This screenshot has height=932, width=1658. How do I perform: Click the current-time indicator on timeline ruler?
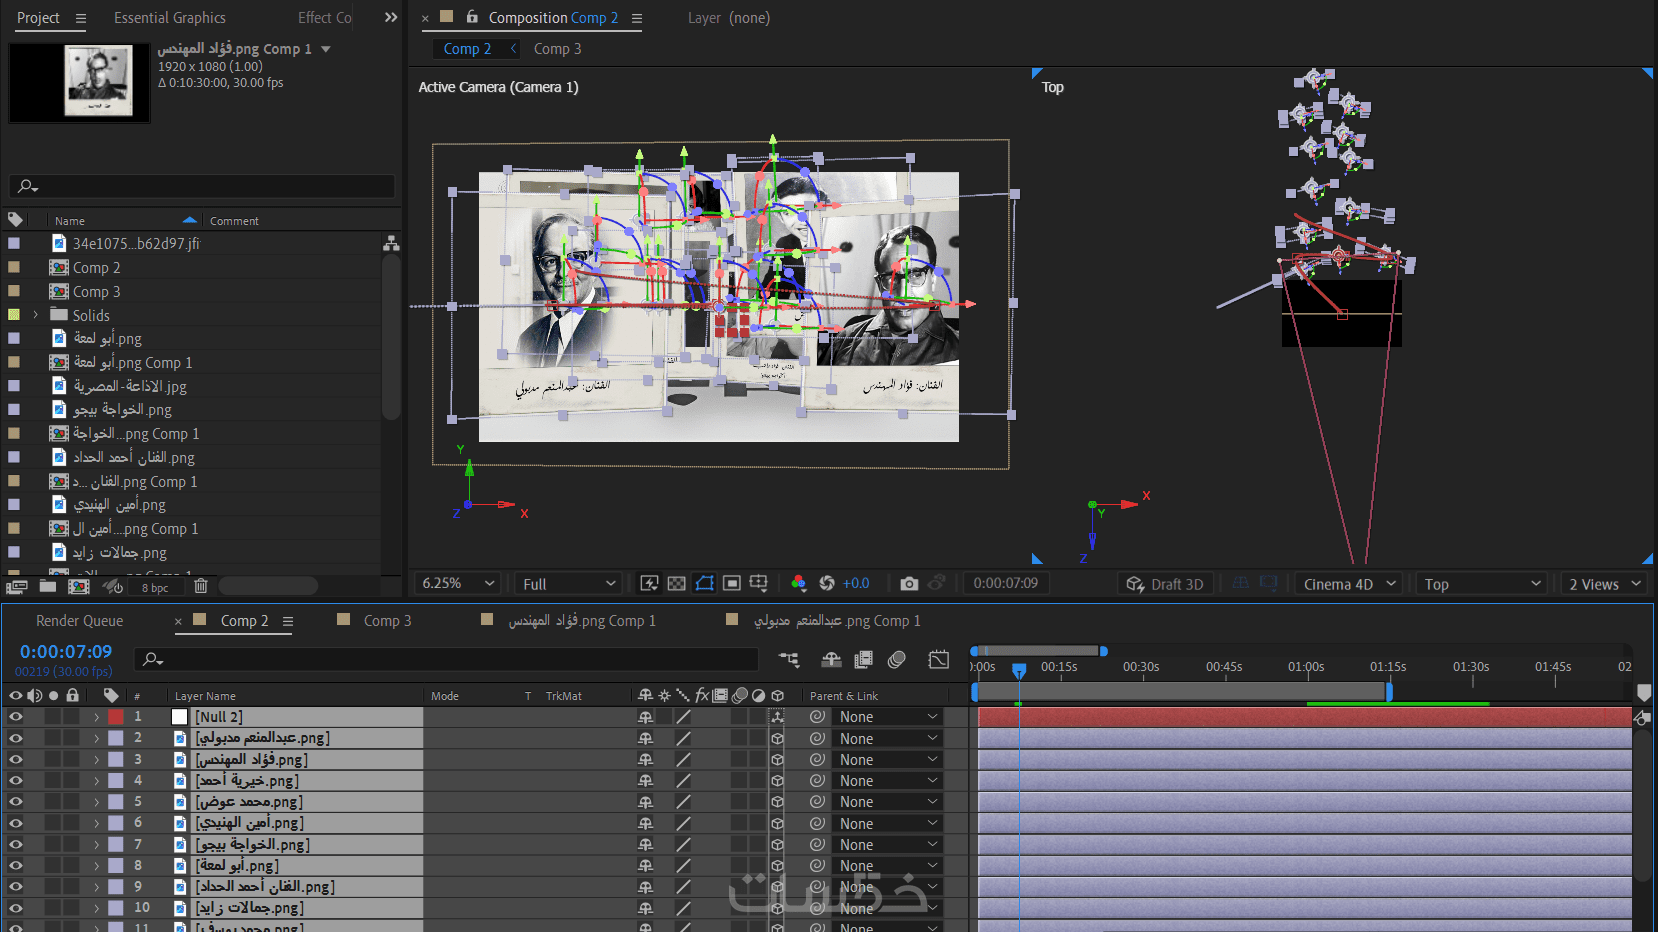pos(1019,670)
